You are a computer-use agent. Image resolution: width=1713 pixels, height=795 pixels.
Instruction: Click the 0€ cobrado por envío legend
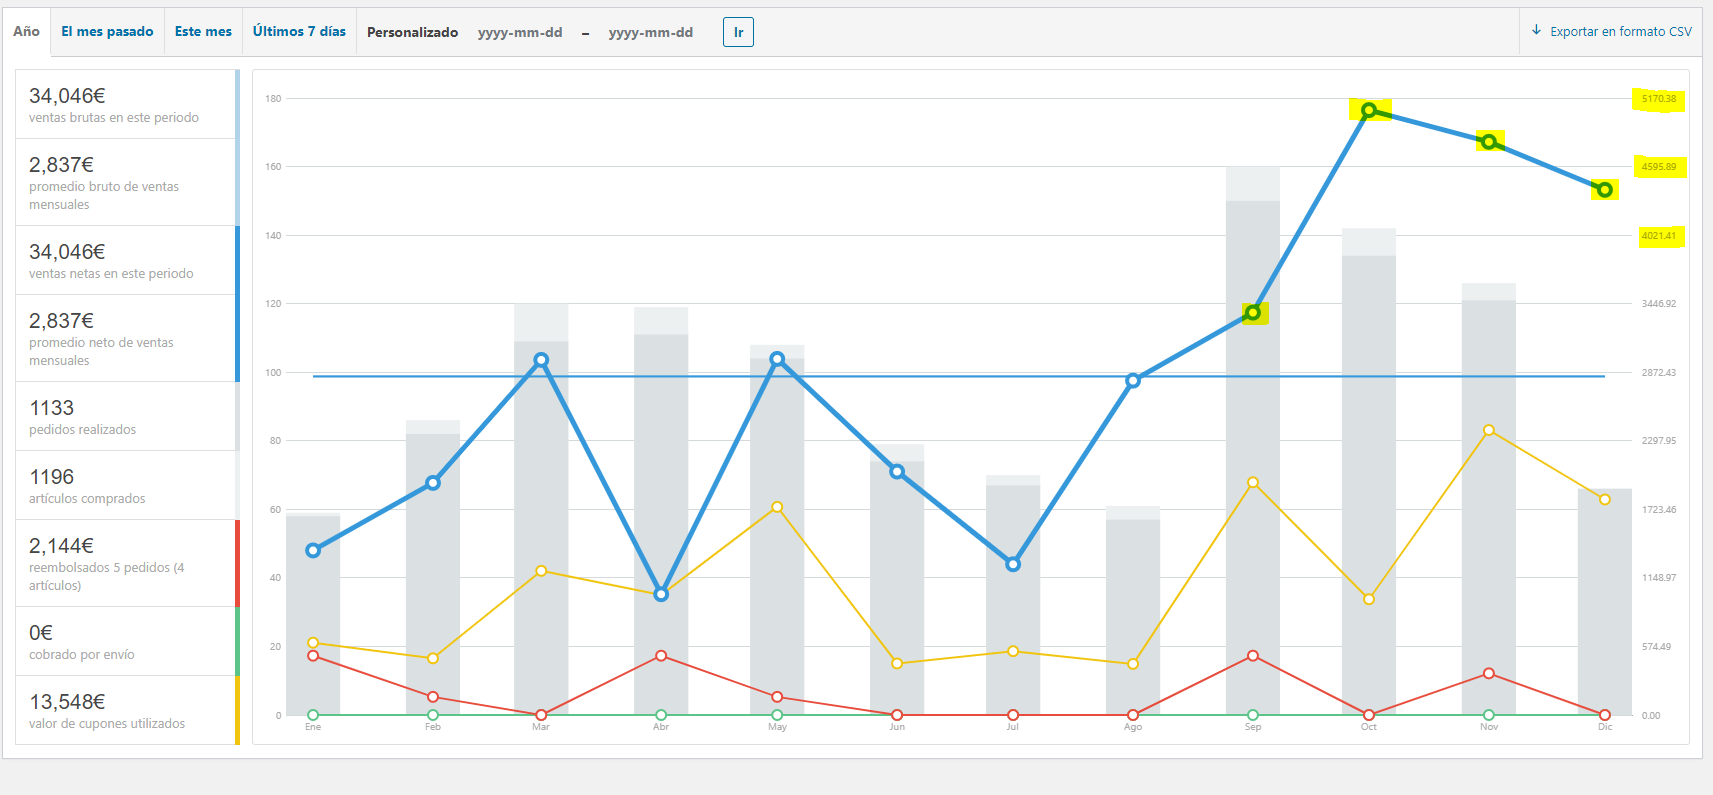click(x=126, y=642)
